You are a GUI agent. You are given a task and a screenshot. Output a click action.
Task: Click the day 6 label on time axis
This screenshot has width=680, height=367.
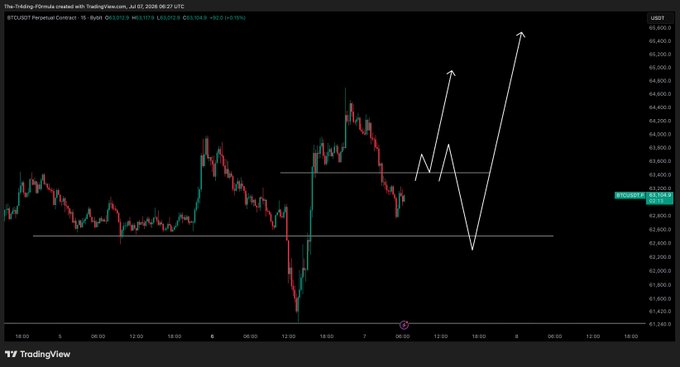click(x=212, y=337)
